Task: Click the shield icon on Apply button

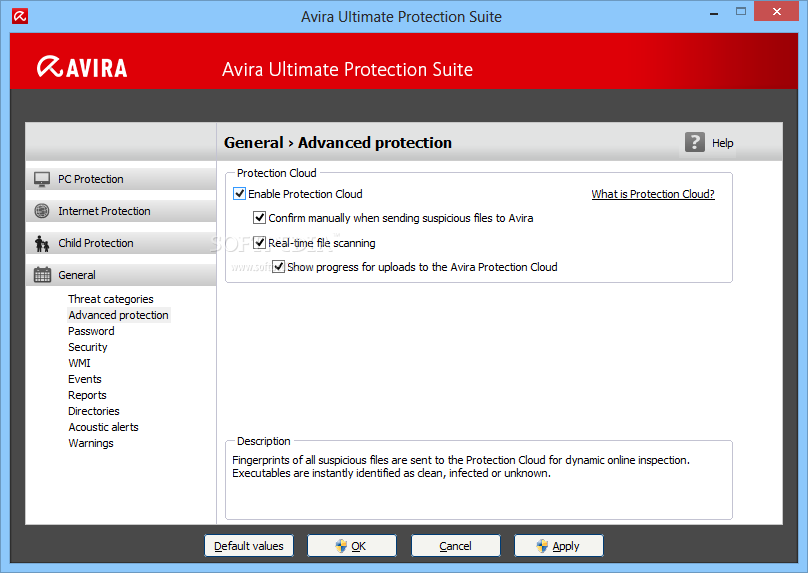Action: click(x=542, y=546)
